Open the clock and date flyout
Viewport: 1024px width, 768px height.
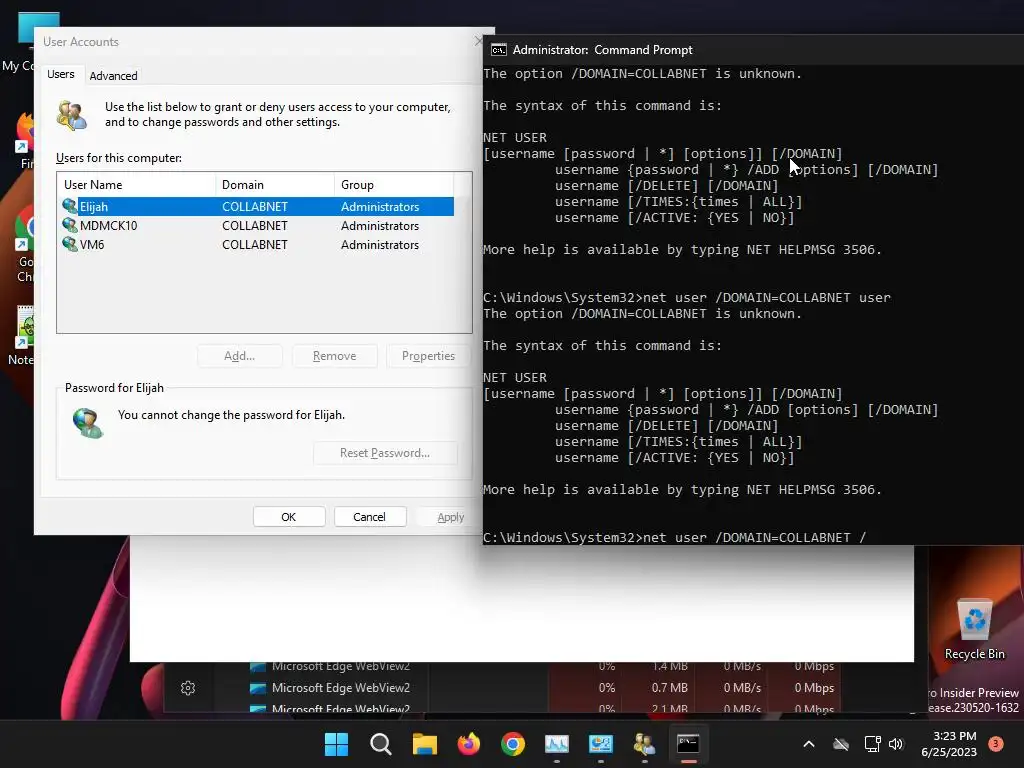[949, 744]
